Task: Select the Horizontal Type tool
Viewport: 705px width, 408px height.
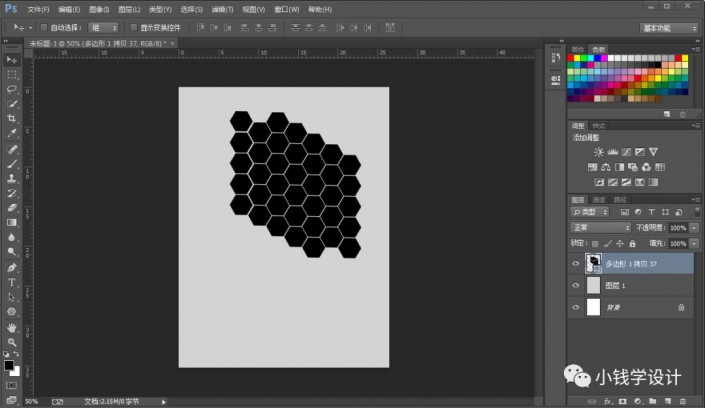Action: coord(12,282)
